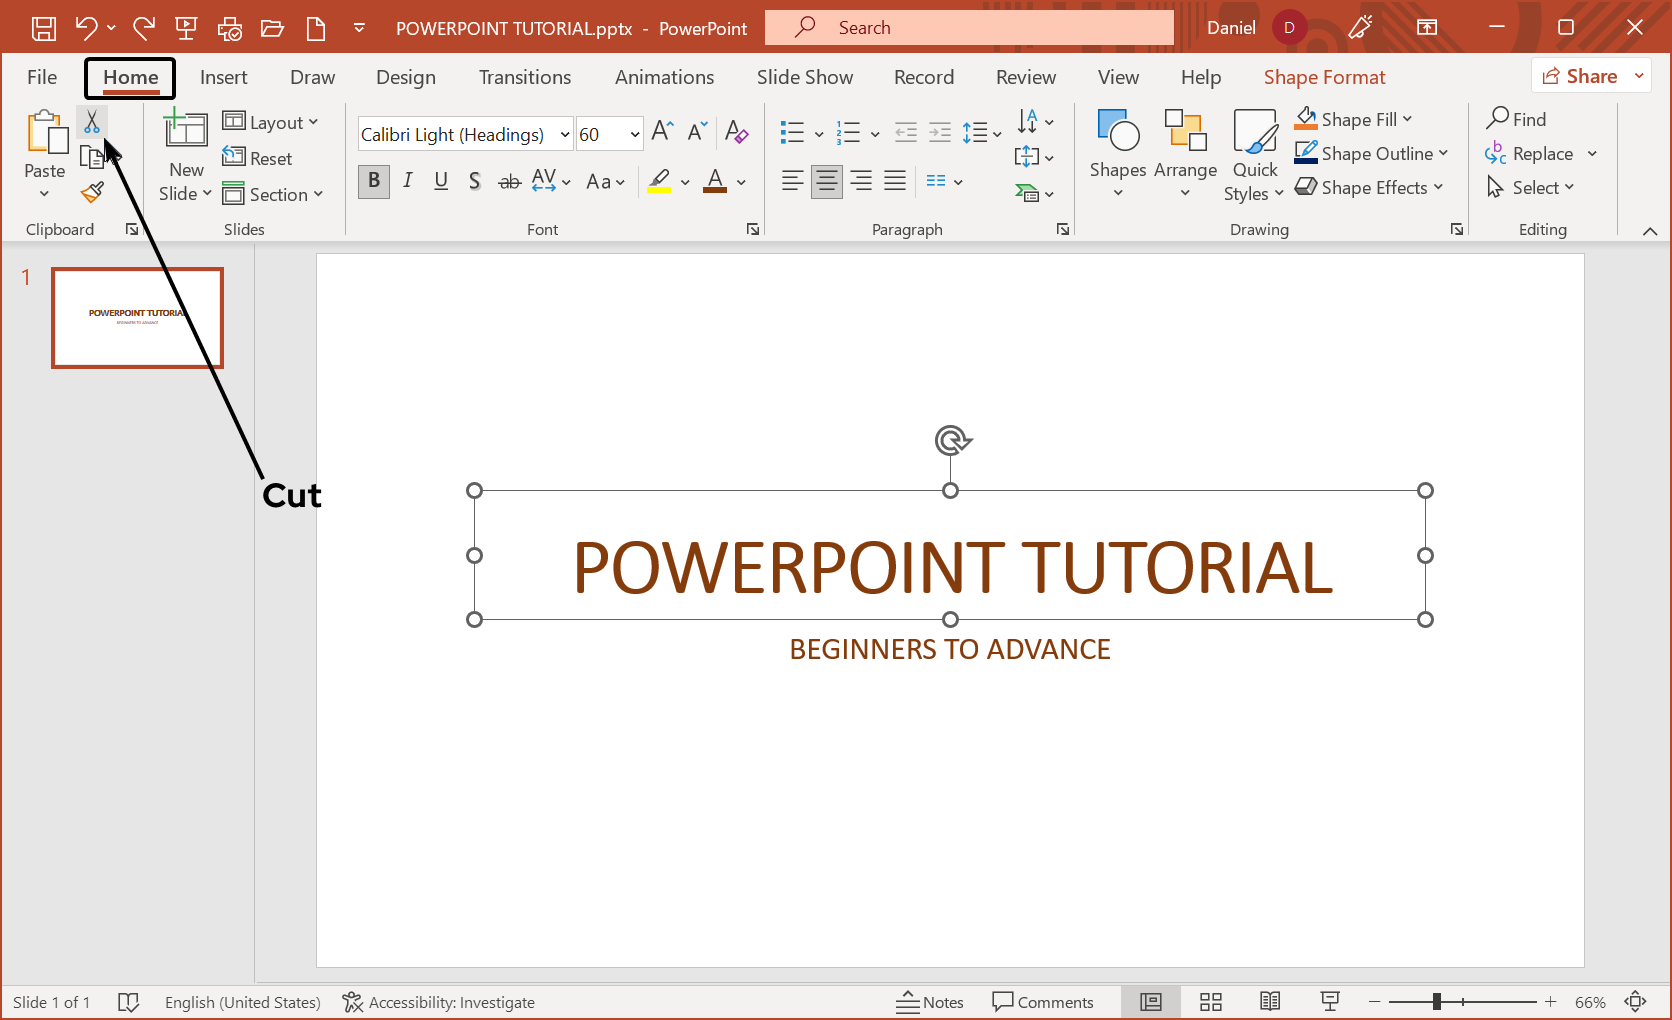Toggle Bold formatting
Viewport: 1672px width, 1020px height.
tap(374, 181)
